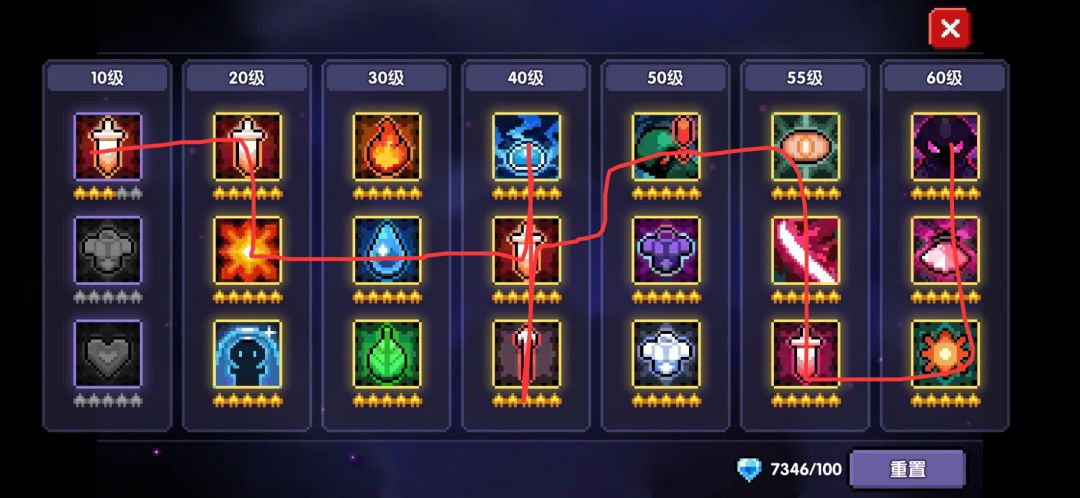Select the orange flame skill icon
Screen dimensions: 1080x498
click(386, 147)
